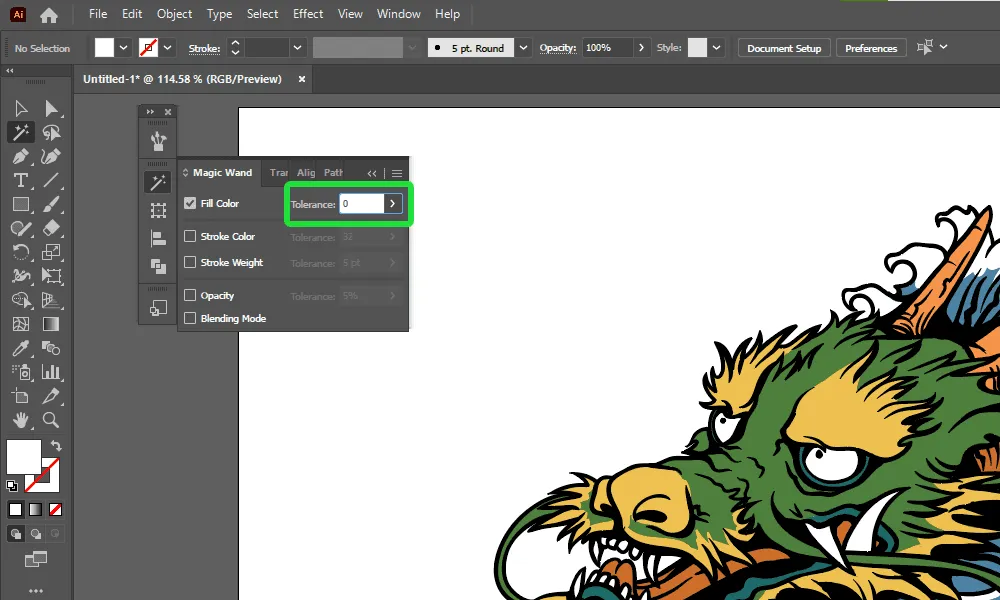Collapse the Magic Wand panel group arrows
Screen dimensions: 1000x600
coord(372,173)
